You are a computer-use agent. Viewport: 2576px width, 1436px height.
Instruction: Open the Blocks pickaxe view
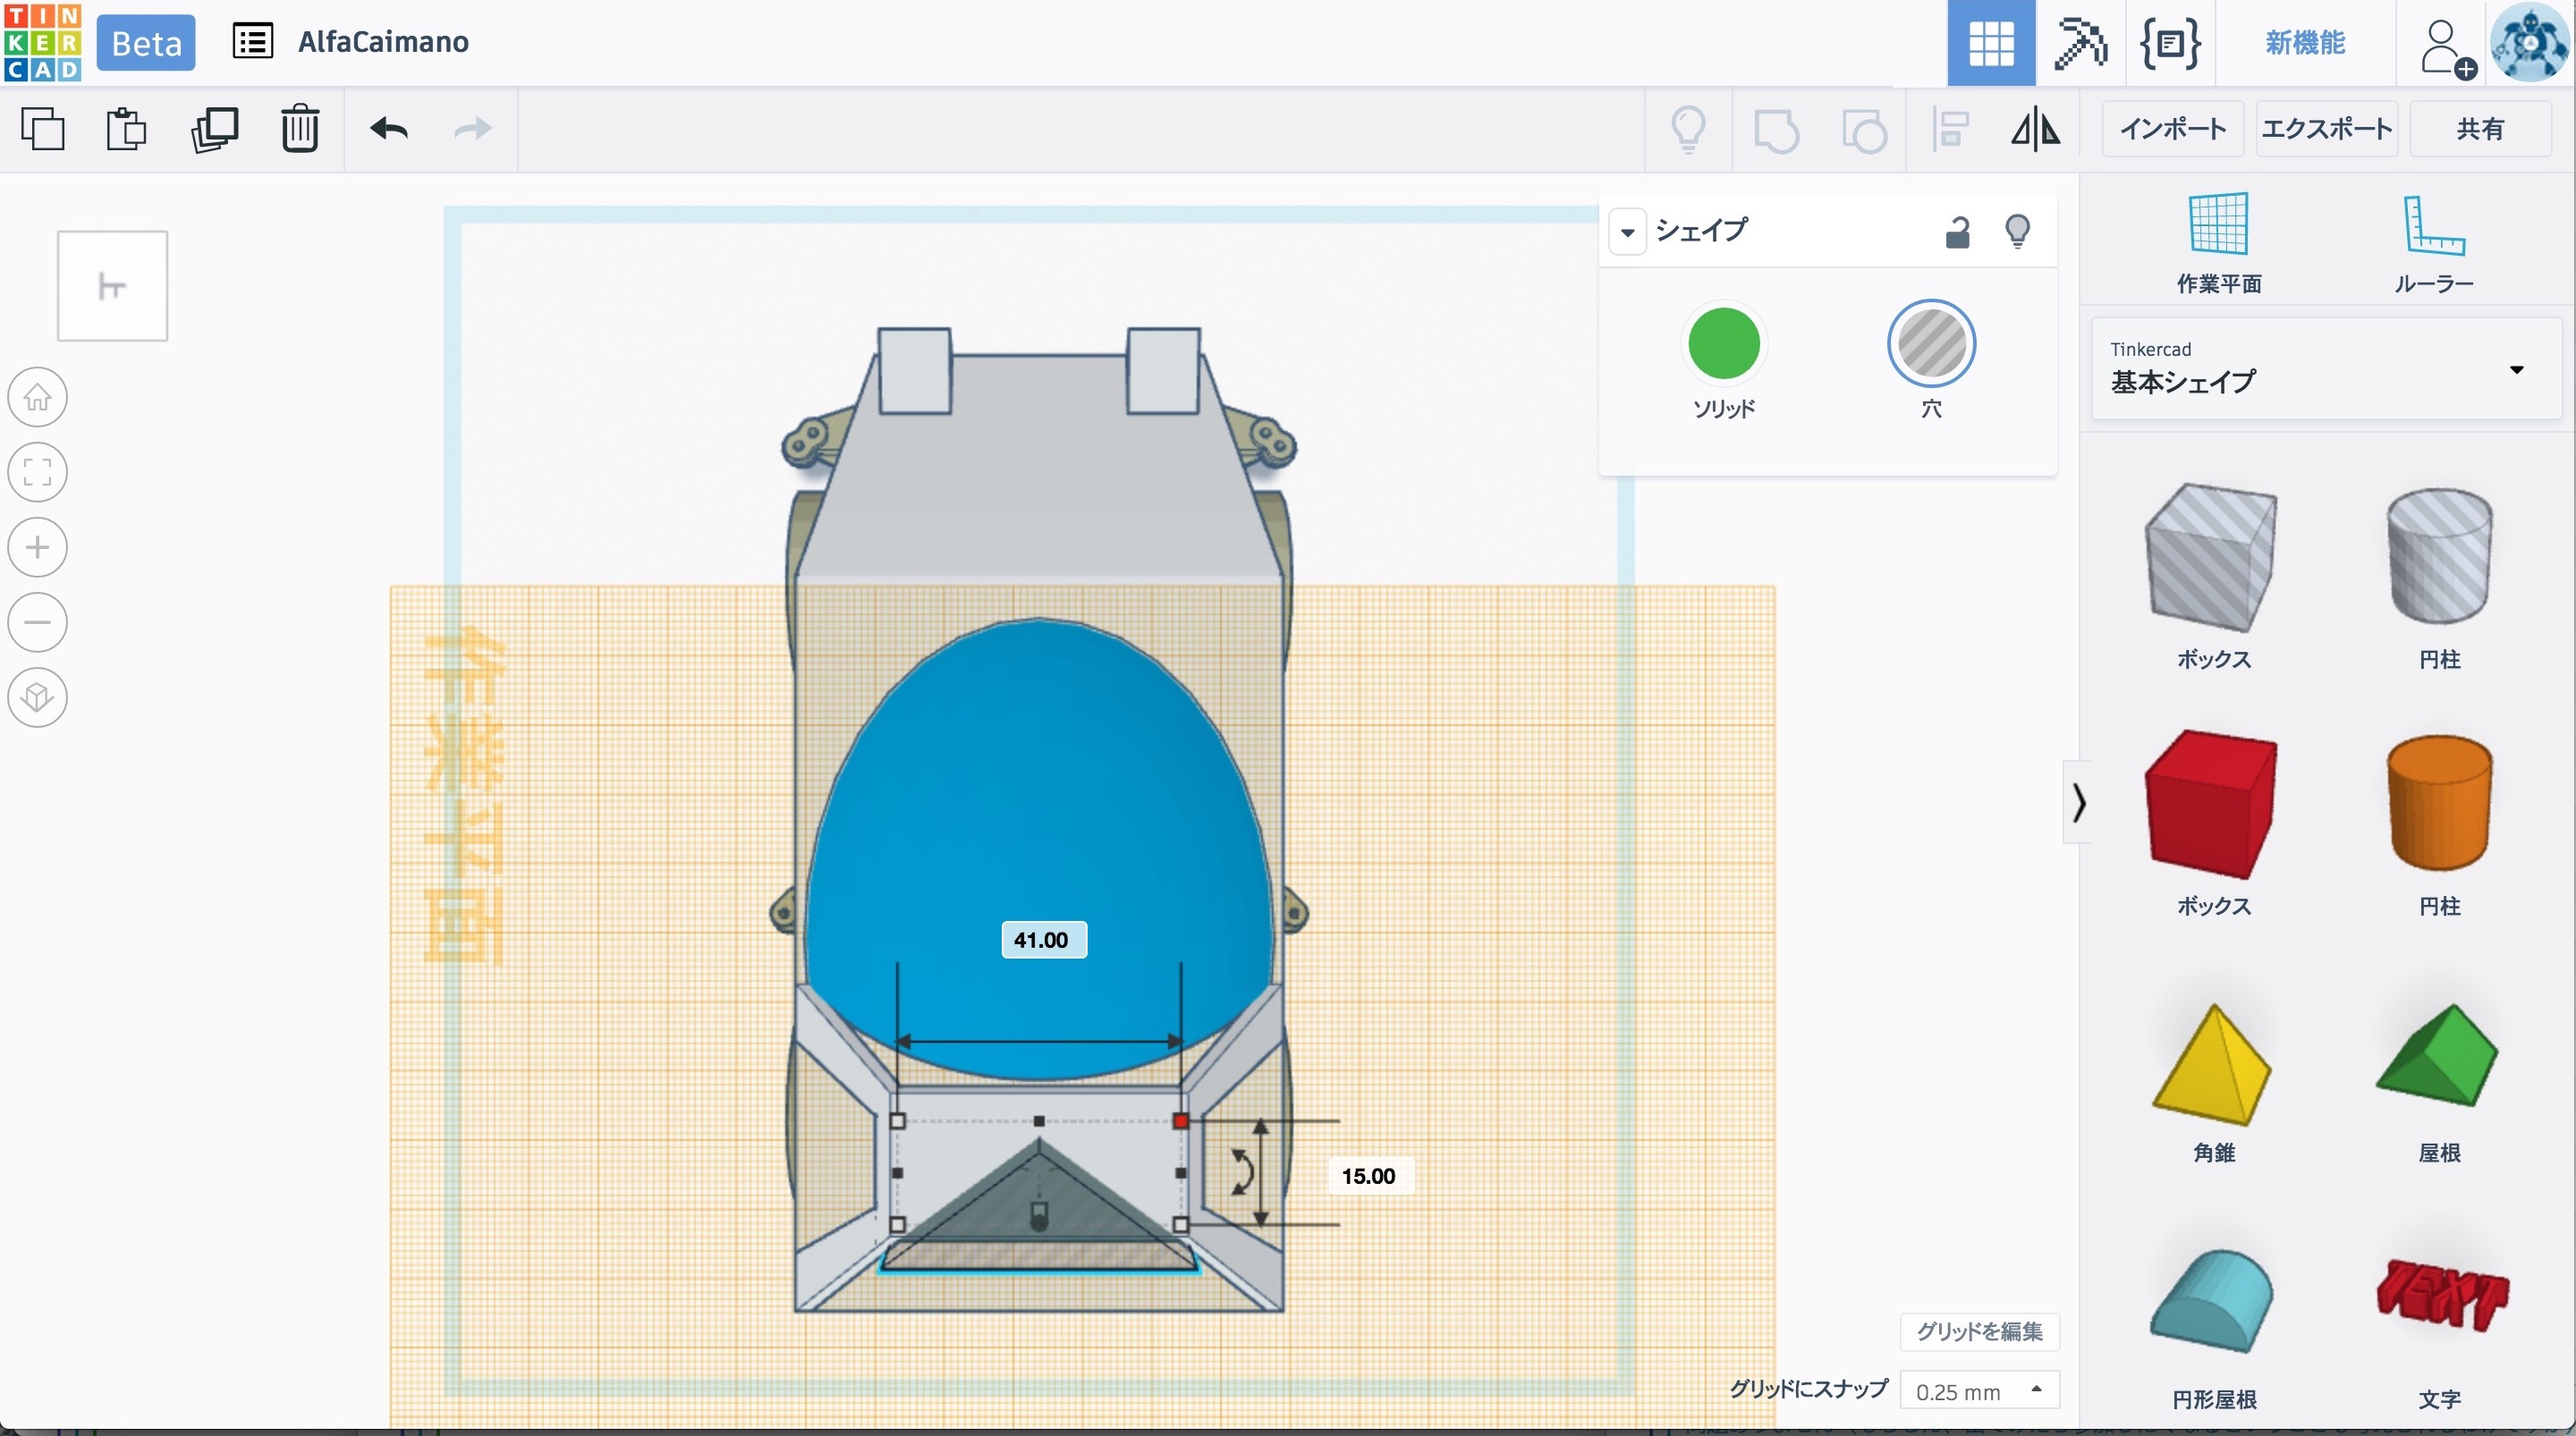coord(2079,43)
